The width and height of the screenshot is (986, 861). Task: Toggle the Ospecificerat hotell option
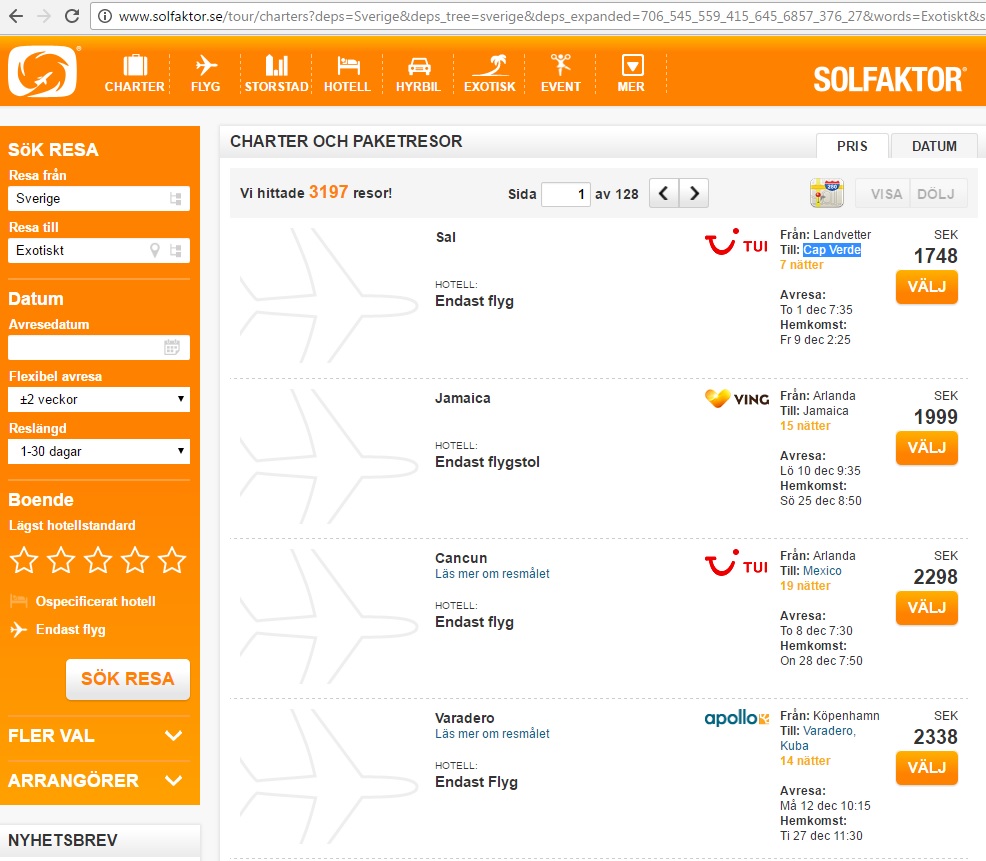83,601
